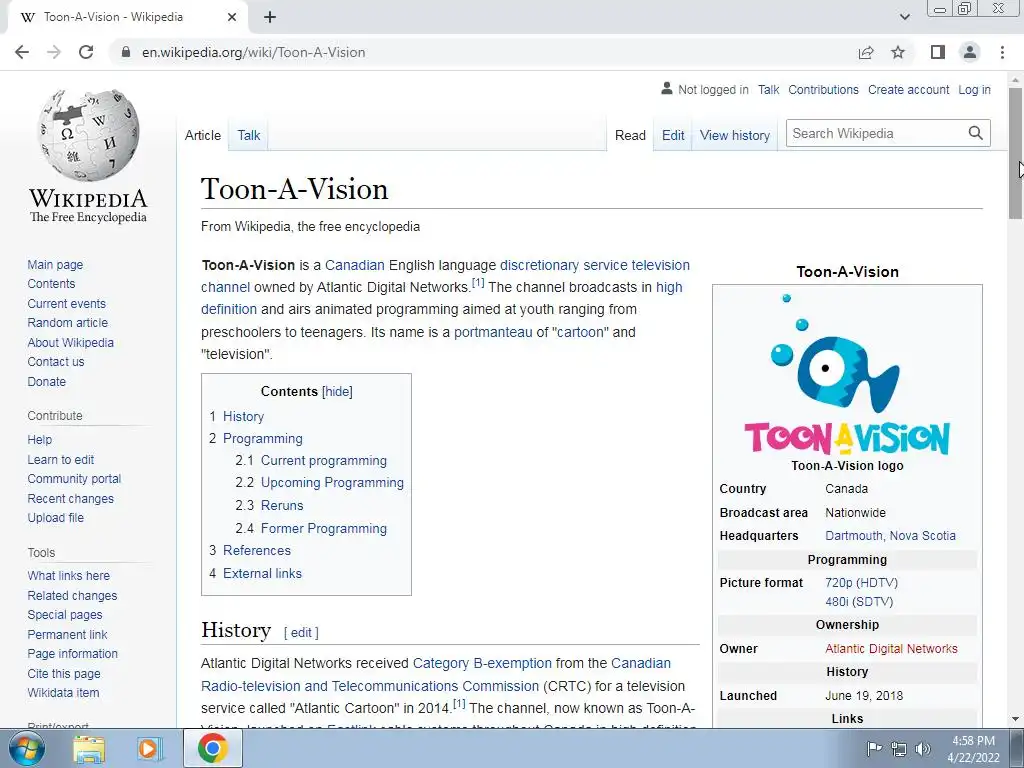Open the user Talk link at top
The image size is (1024, 768).
[x=769, y=90]
